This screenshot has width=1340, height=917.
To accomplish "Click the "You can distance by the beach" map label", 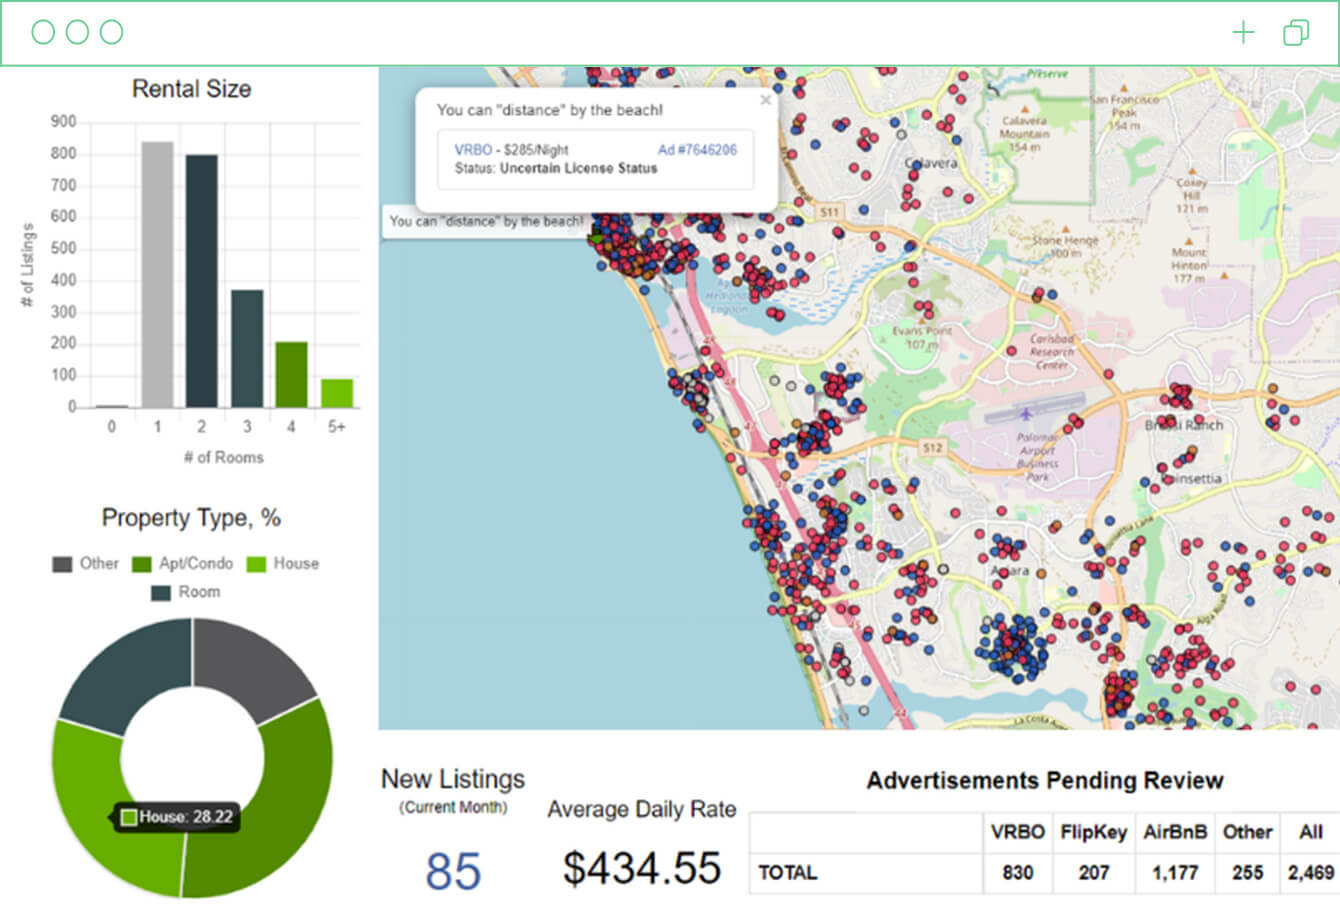I will click(x=486, y=221).
